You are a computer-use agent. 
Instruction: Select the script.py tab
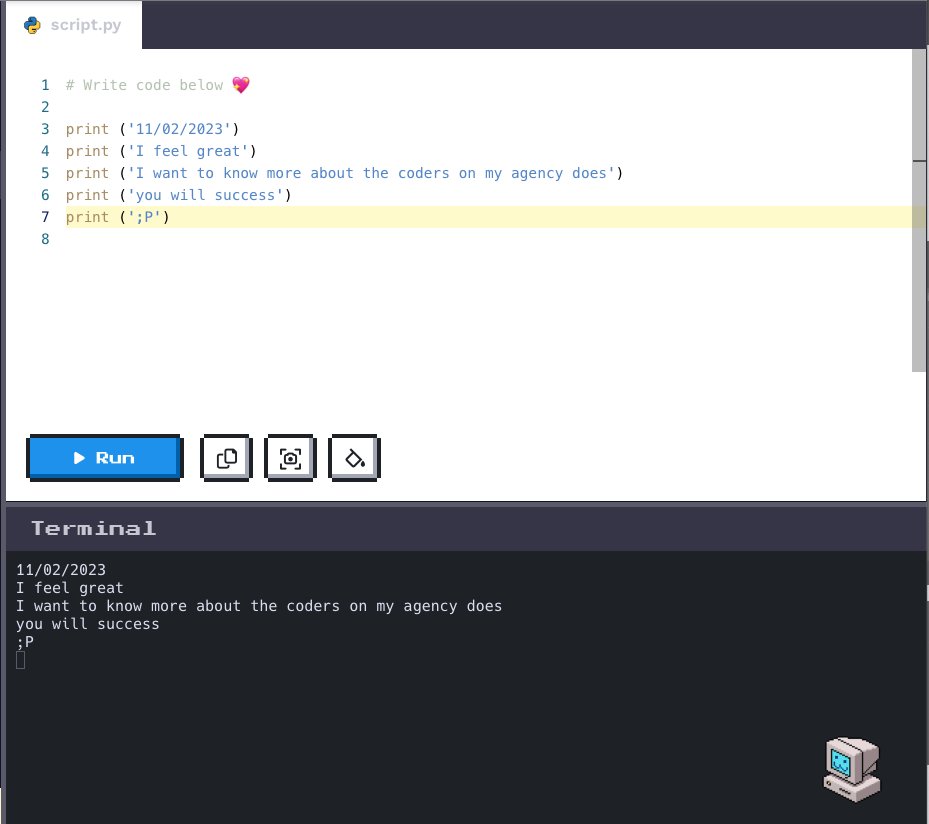73,25
